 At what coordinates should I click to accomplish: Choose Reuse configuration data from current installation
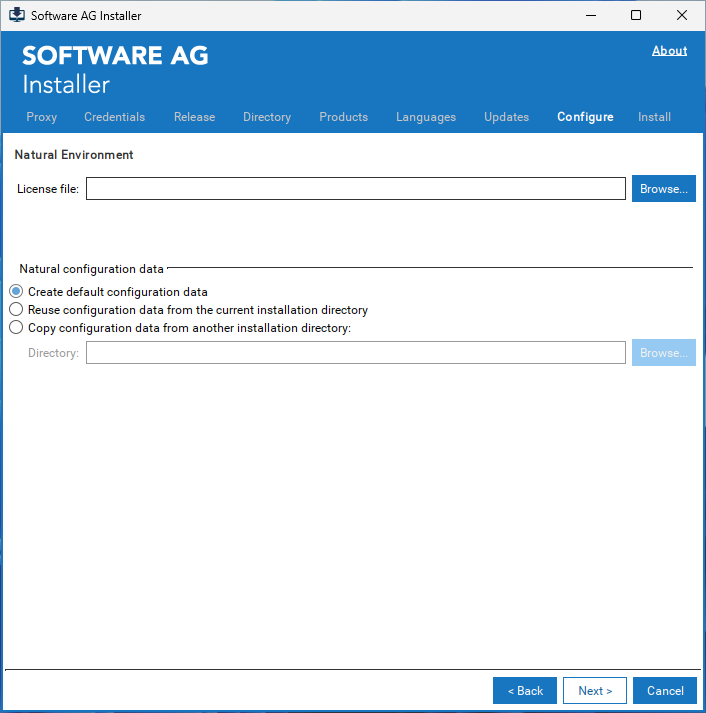[x=16, y=310]
